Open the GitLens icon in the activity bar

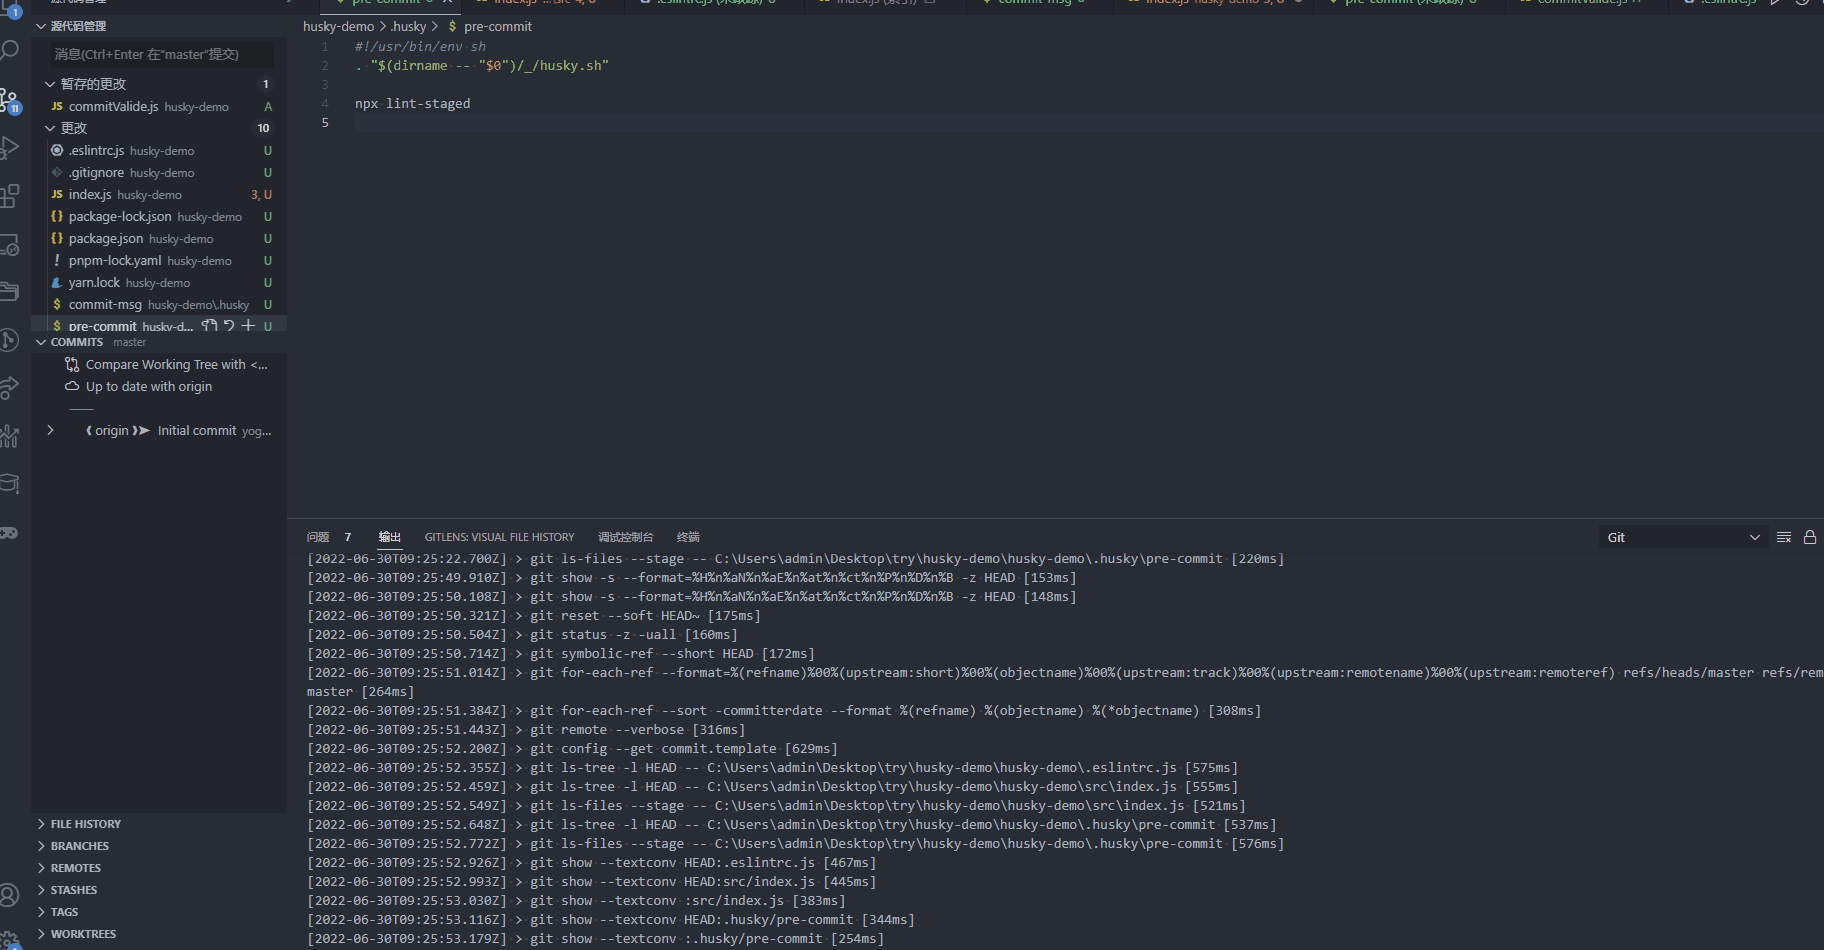click(10, 340)
